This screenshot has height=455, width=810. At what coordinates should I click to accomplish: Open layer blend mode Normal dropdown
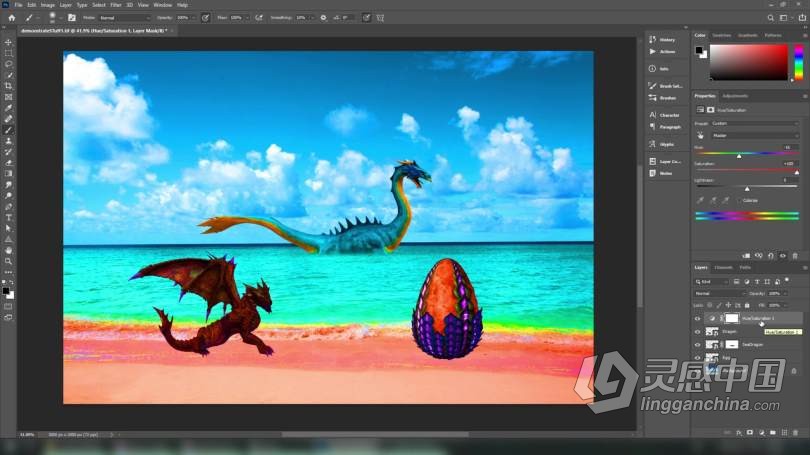[x=720, y=293]
